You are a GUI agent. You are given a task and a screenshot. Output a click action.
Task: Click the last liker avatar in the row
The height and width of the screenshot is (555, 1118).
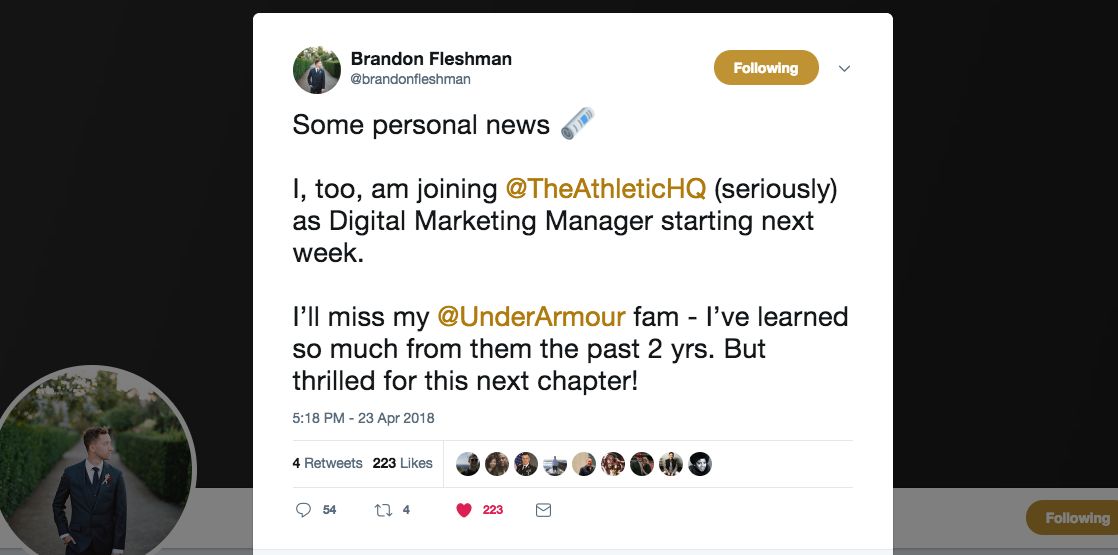tap(700, 464)
